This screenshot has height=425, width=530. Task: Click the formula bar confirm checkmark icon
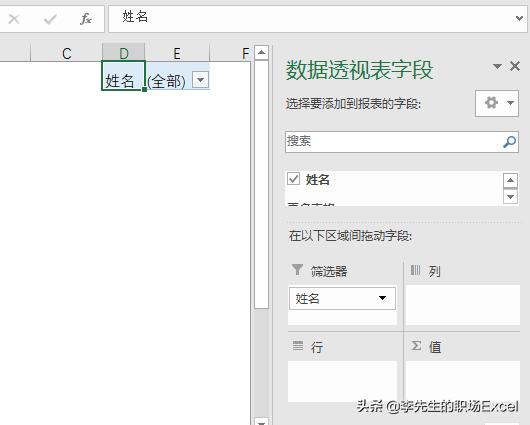[50, 19]
